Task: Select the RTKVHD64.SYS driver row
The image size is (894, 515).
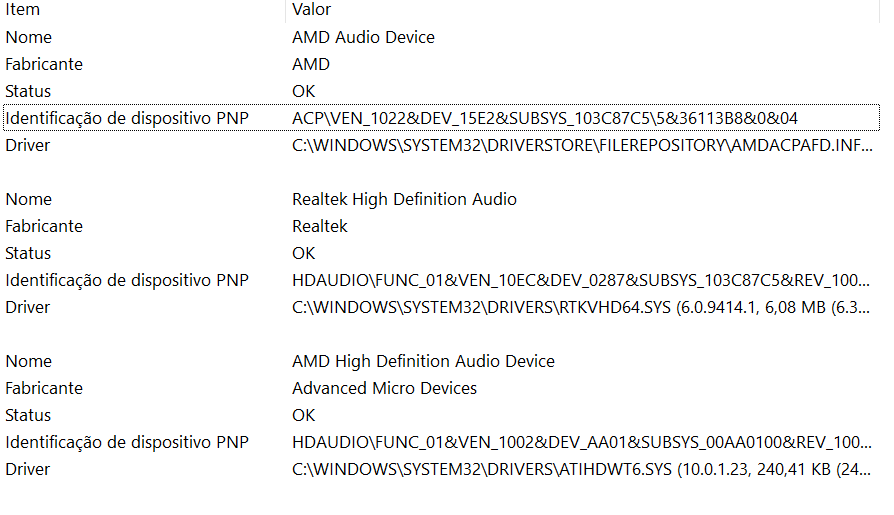Action: coord(441,307)
